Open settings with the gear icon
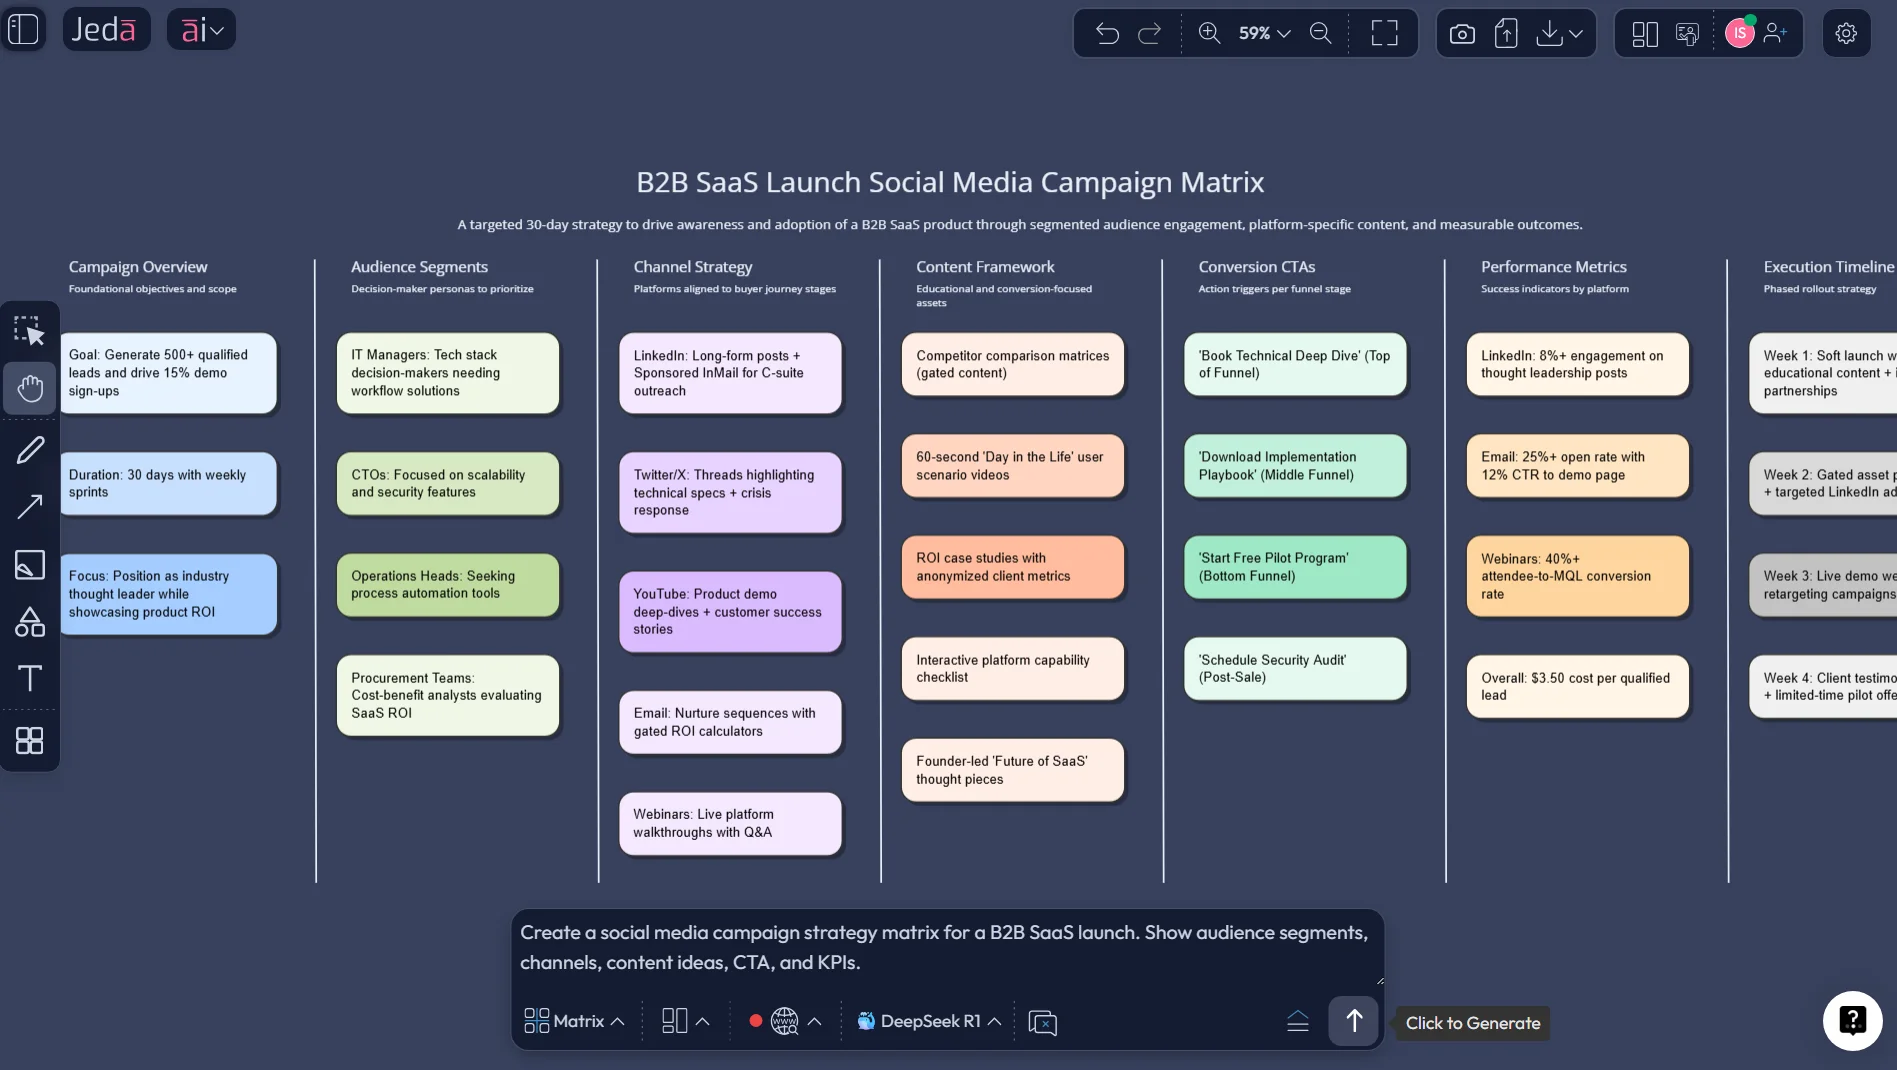This screenshot has height=1070, width=1897. (1847, 32)
